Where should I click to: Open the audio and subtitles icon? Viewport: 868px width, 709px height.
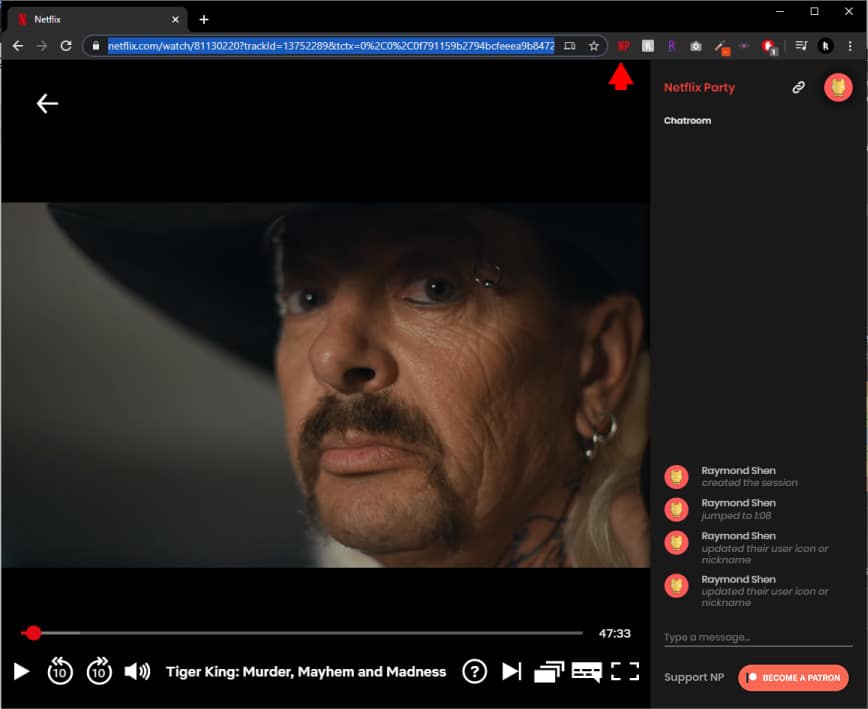(x=588, y=672)
